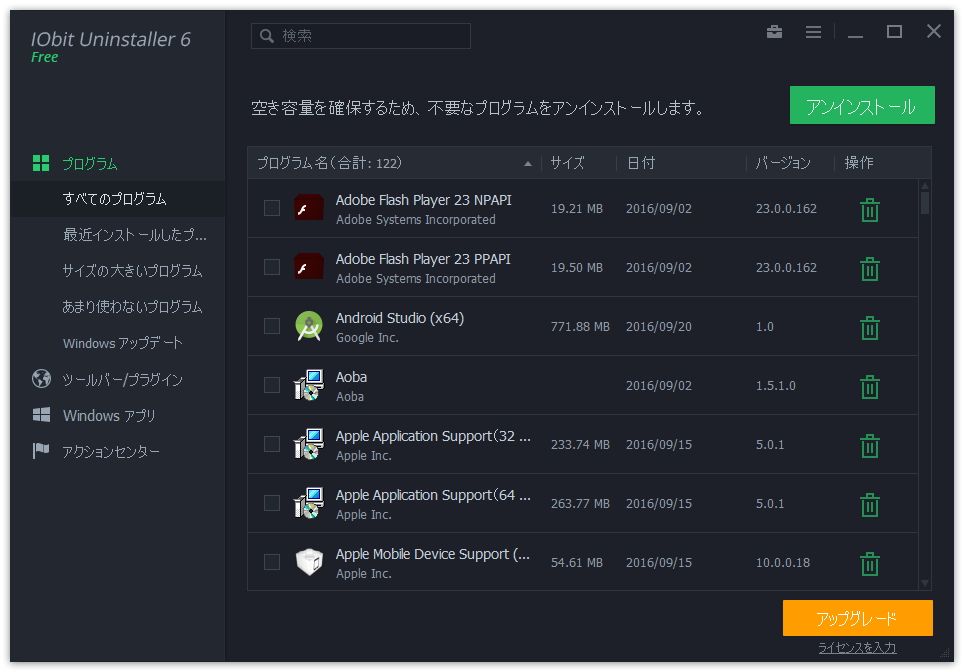Open the ライセンスを入力 link
The height and width of the screenshot is (672, 964).
pos(857,647)
